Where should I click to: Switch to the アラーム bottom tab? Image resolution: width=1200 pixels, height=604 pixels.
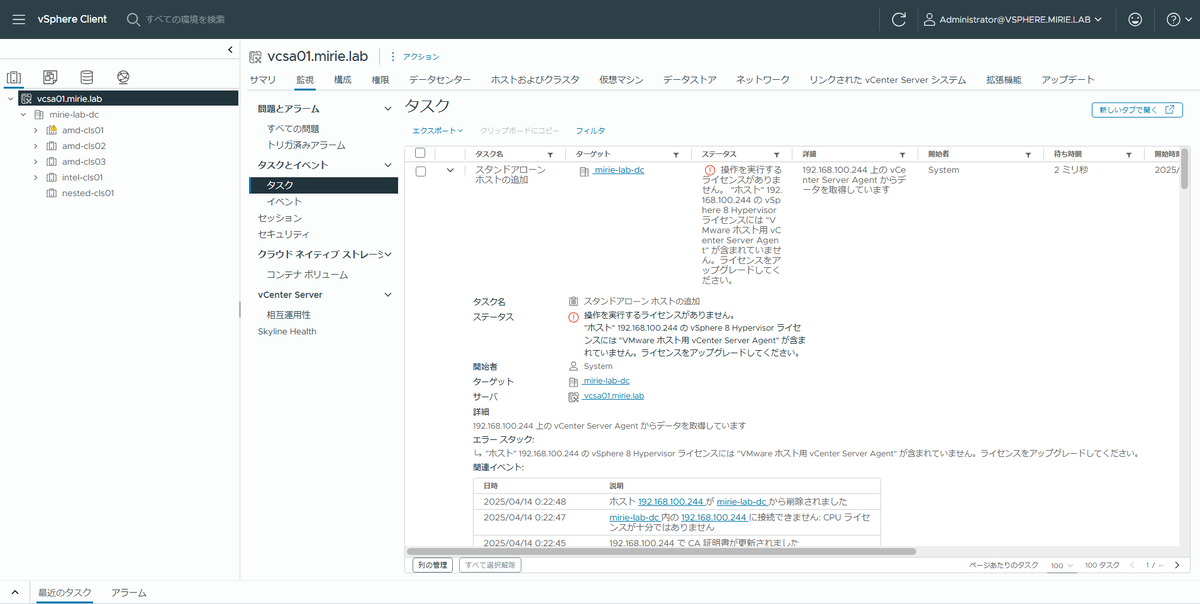(x=129, y=593)
